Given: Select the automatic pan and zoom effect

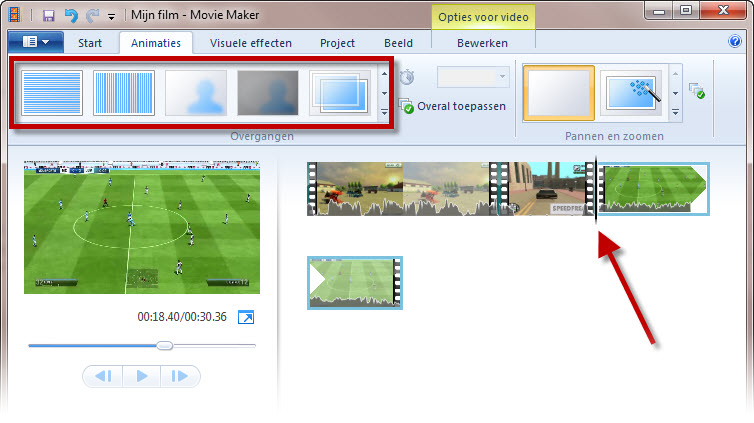Looking at the screenshot, I should coord(630,93).
